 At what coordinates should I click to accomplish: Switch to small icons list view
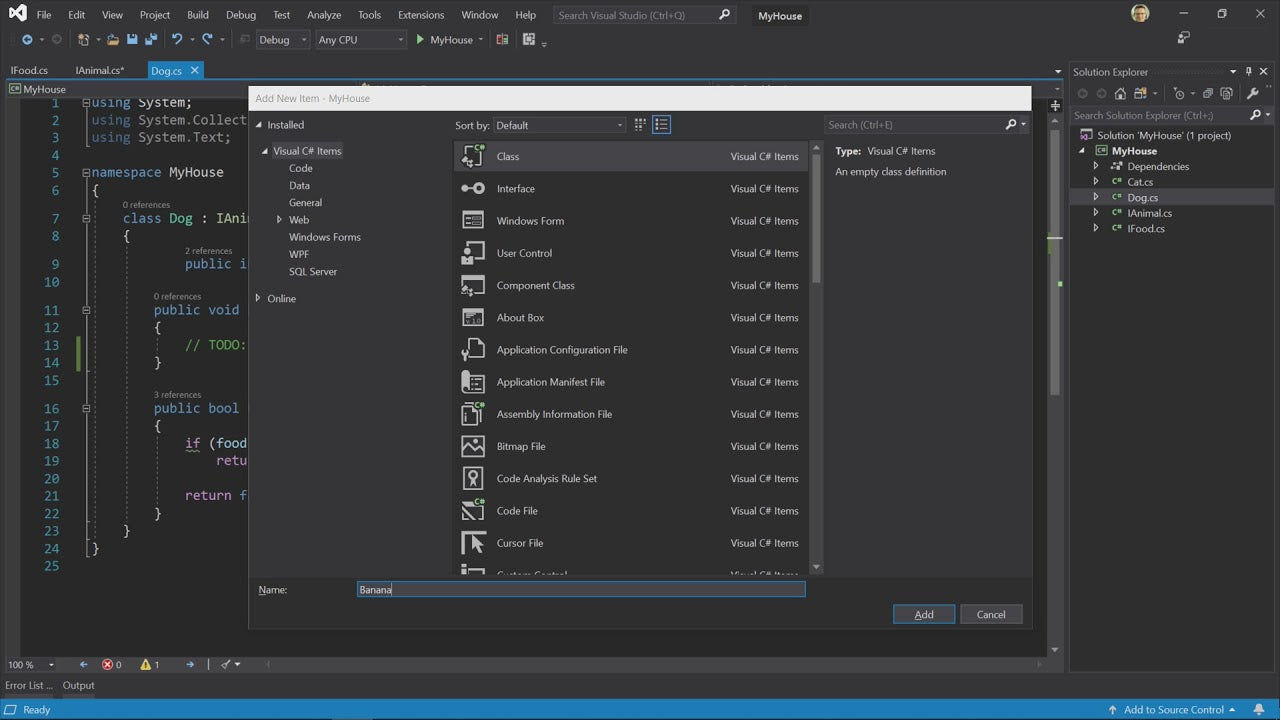point(661,125)
